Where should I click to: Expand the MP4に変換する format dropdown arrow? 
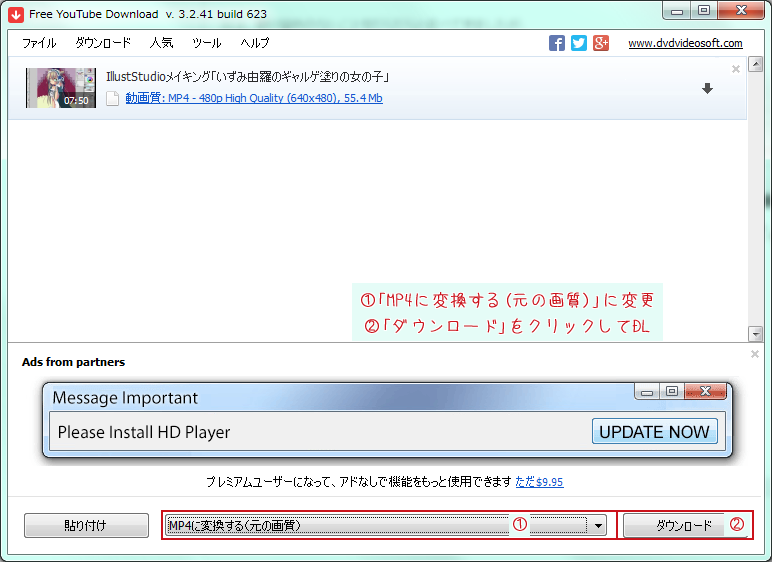coord(598,526)
